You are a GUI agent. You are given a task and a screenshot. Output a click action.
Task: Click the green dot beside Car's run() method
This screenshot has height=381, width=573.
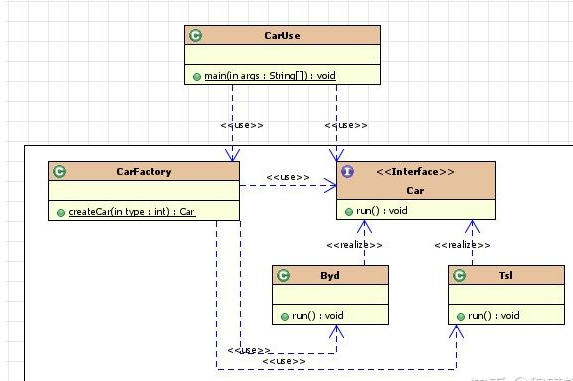pos(349,212)
